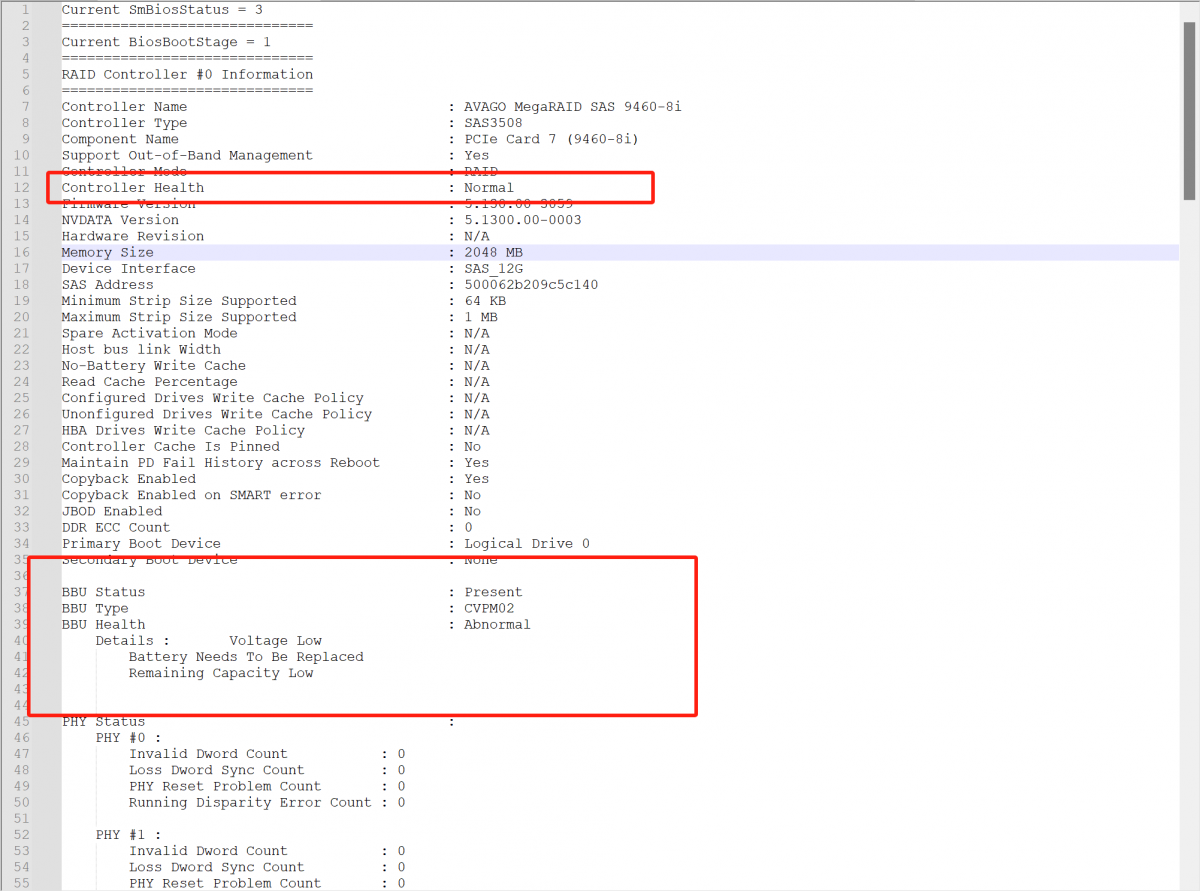Image resolution: width=1200 pixels, height=891 pixels.
Task: Click the 'Battery Needs To Be Replaced' line
Action: coord(246,657)
